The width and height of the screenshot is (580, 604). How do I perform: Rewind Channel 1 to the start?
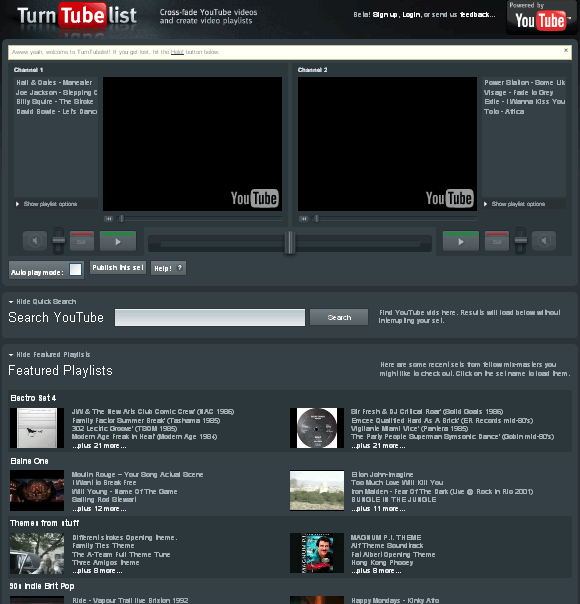pyautogui.click(x=109, y=219)
